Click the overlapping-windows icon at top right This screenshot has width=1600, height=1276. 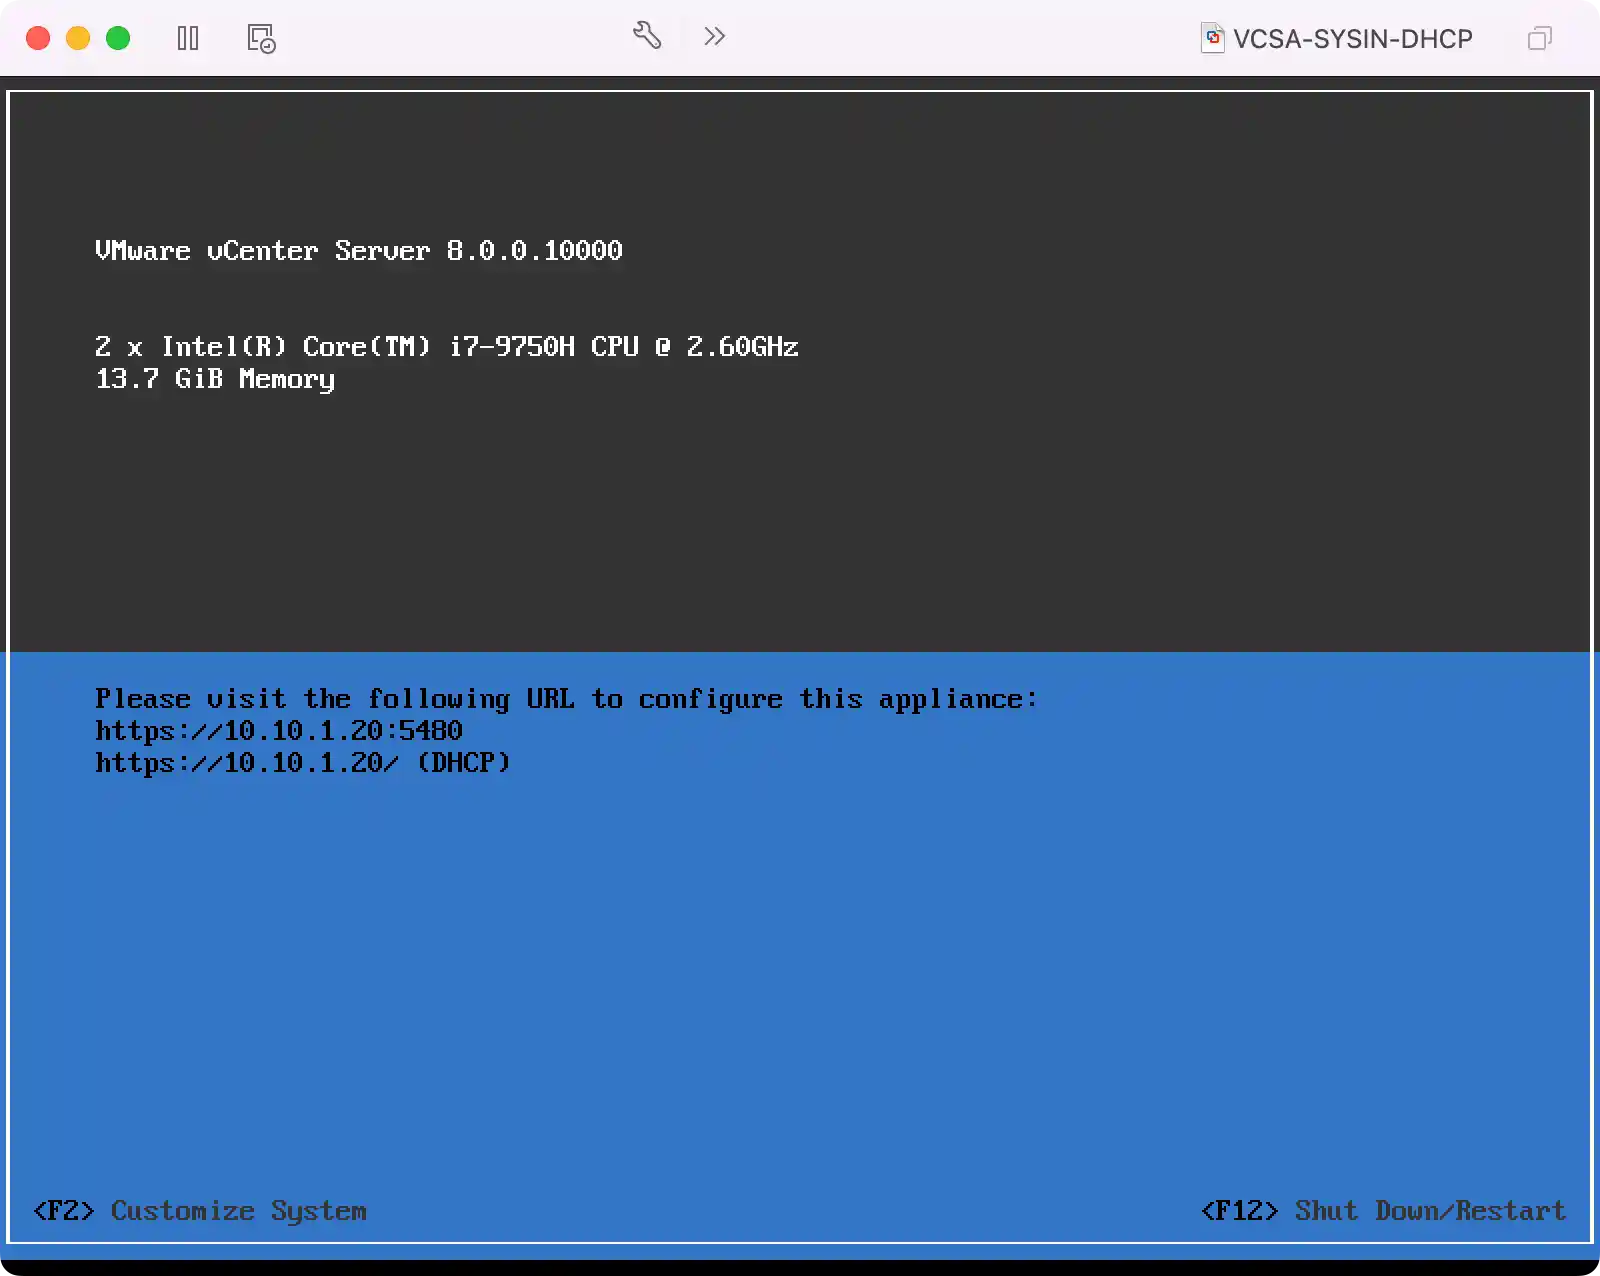tap(1538, 38)
